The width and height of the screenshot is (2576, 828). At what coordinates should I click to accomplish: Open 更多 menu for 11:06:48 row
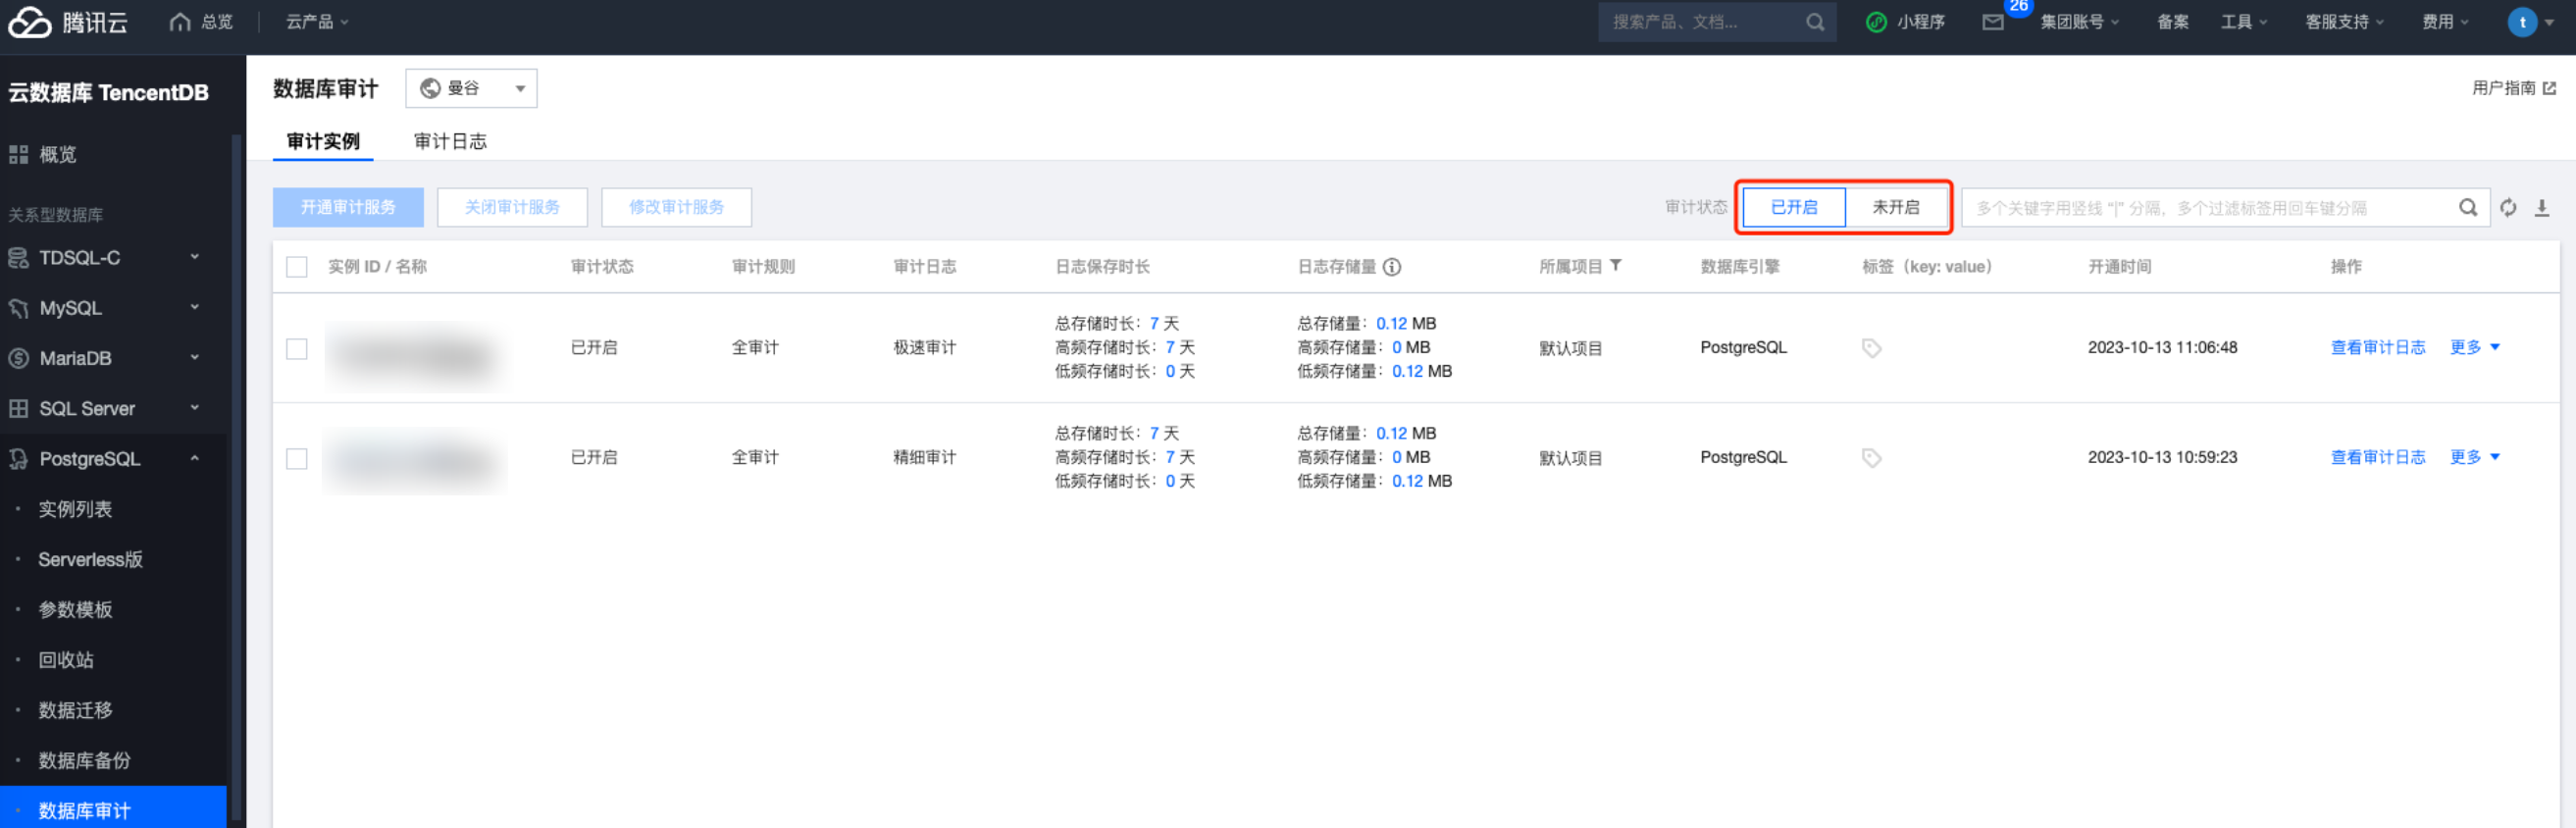pos(2474,347)
